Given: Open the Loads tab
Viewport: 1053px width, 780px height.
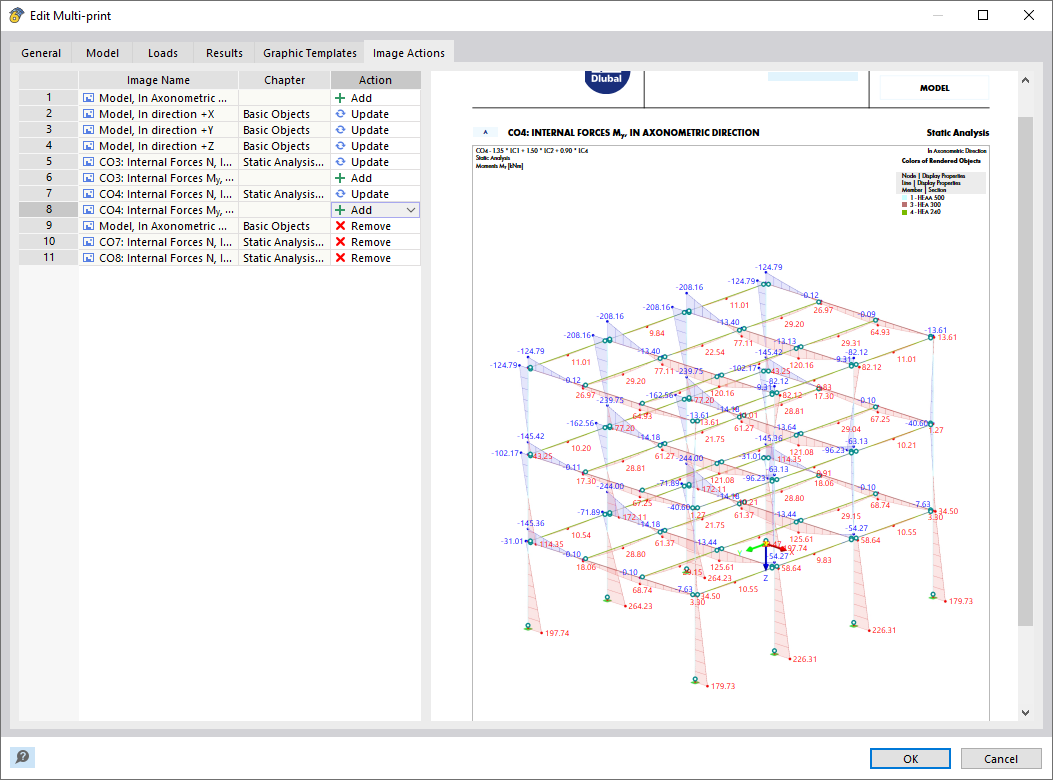Looking at the screenshot, I should [x=163, y=53].
